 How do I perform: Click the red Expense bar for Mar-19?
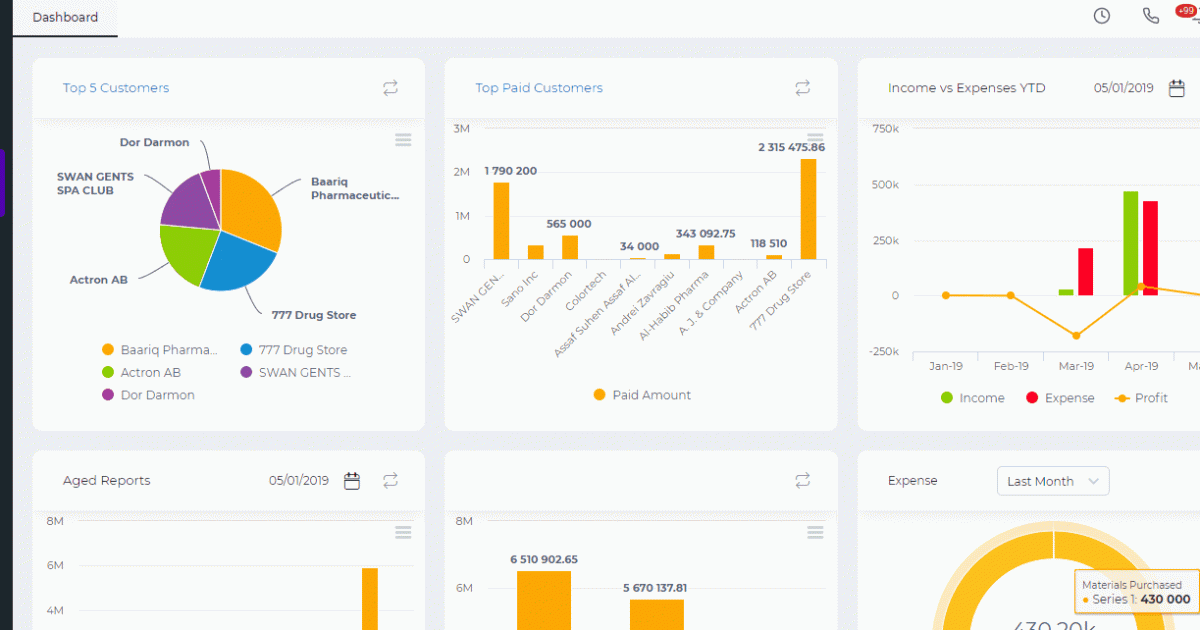[x=1085, y=271]
